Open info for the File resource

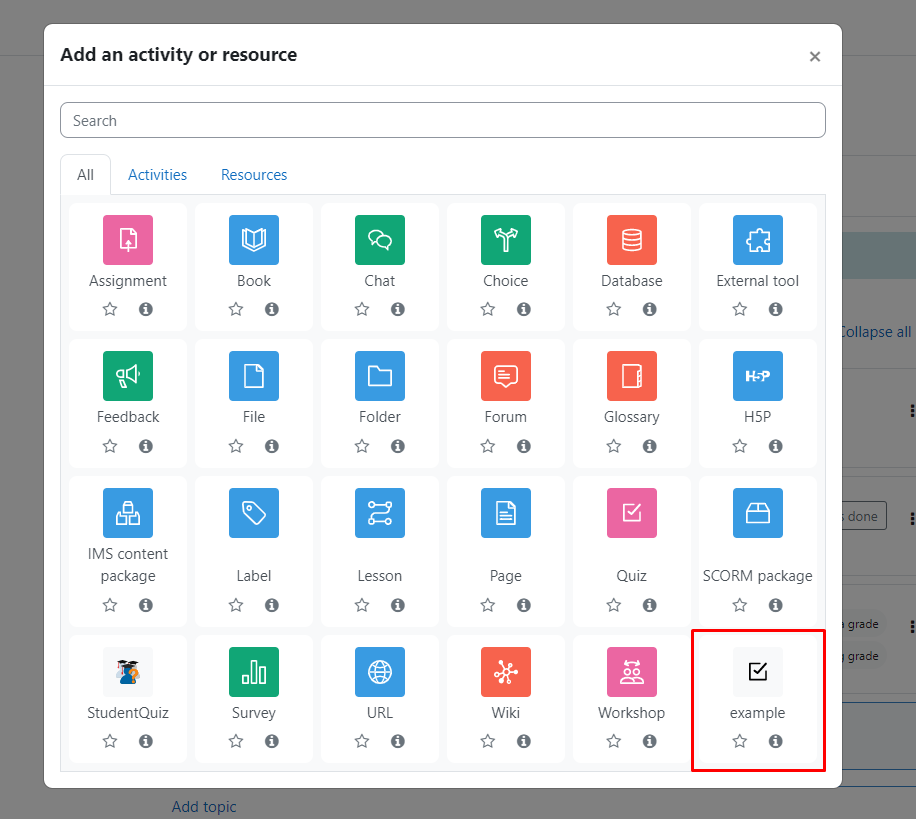[272, 446]
